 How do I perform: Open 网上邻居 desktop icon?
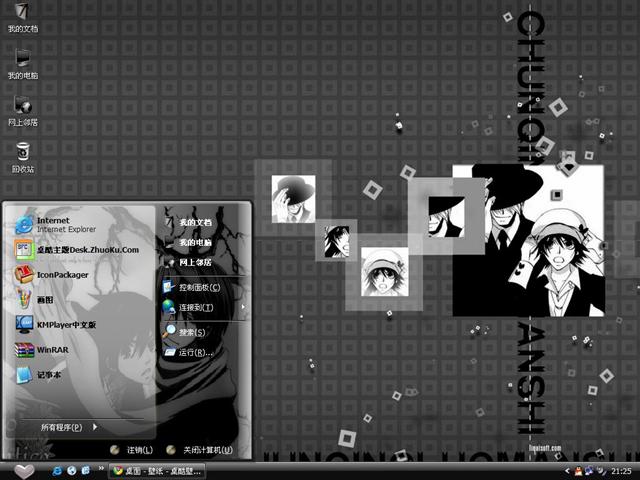(x=23, y=109)
